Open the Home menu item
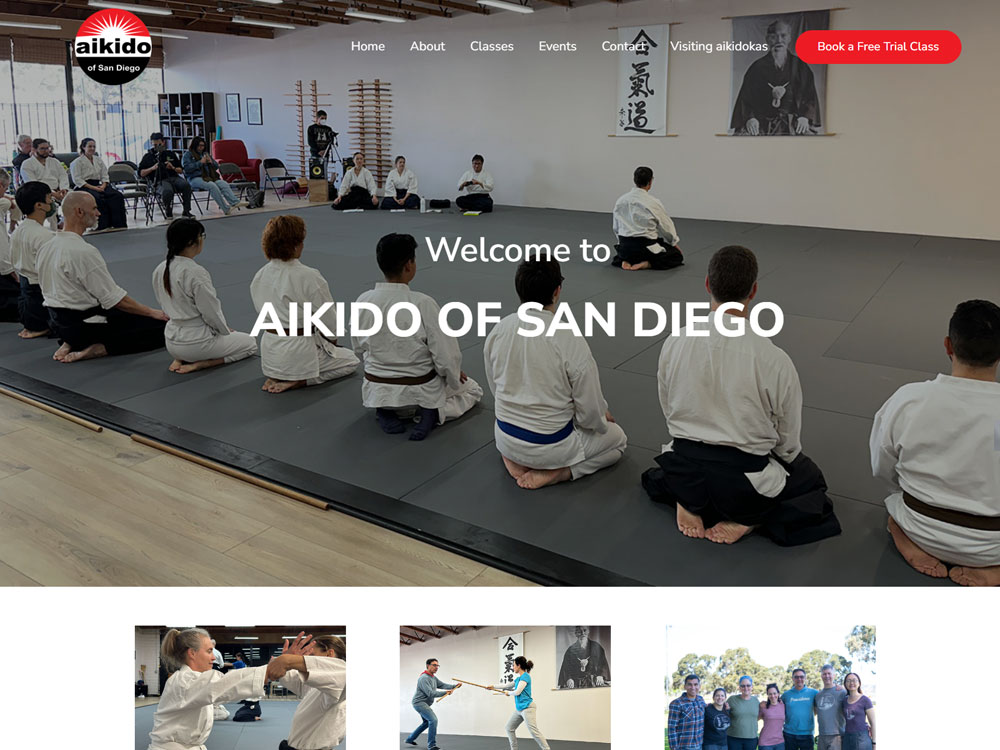The width and height of the screenshot is (1000, 750). [x=368, y=47]
